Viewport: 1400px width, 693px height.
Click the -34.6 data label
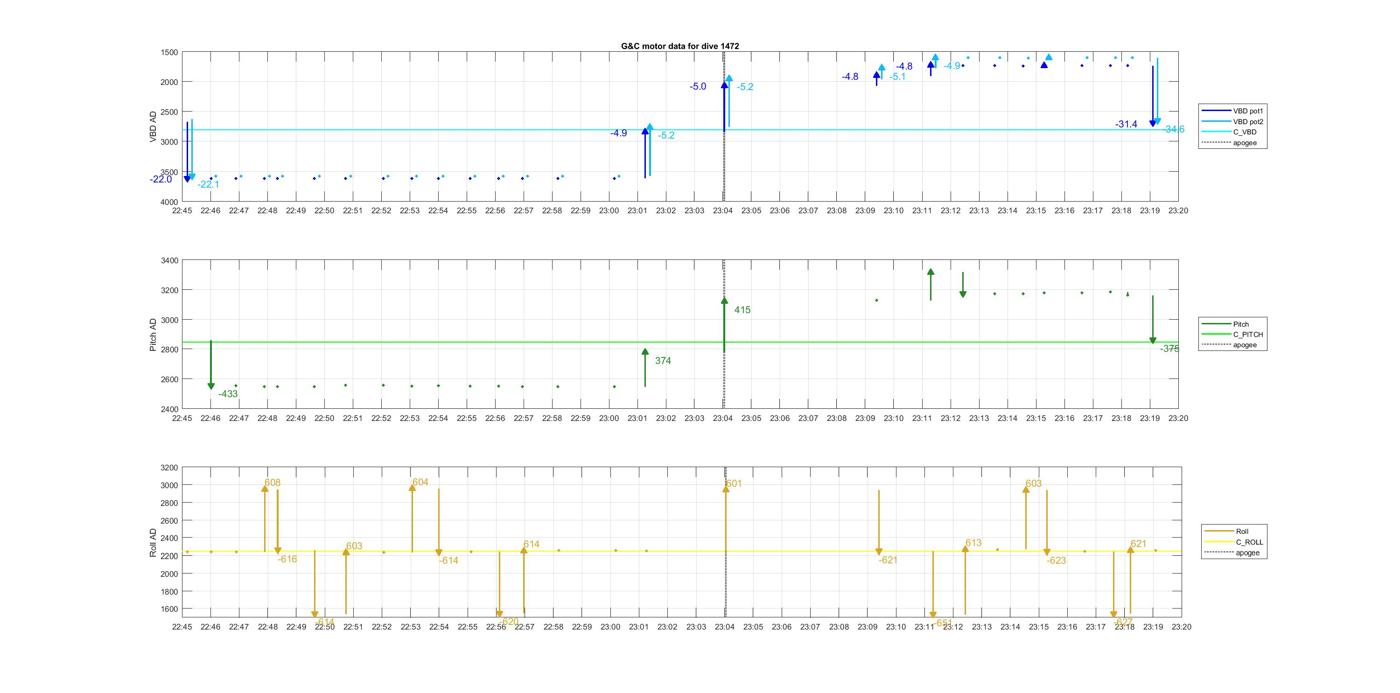1173,130
